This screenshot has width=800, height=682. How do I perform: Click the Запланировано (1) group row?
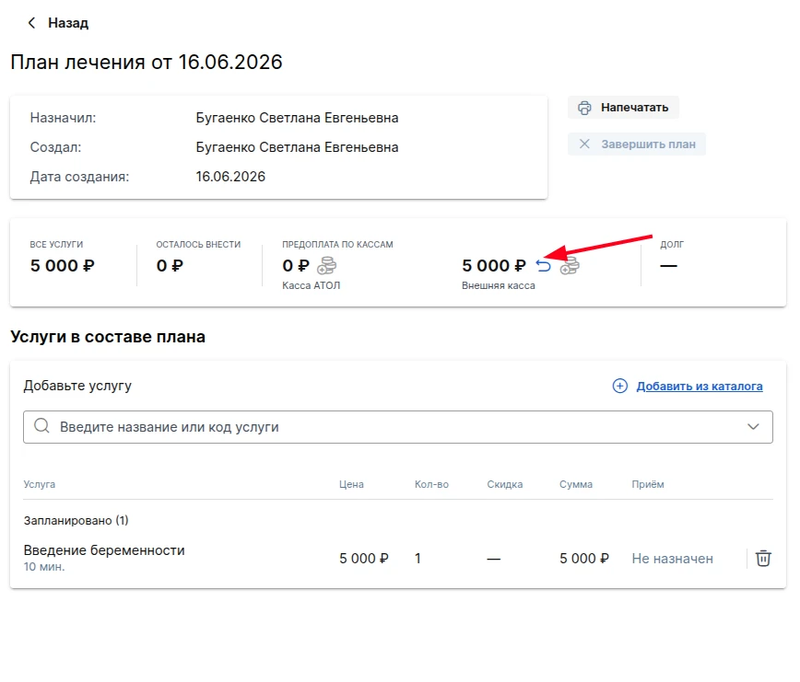76,520
